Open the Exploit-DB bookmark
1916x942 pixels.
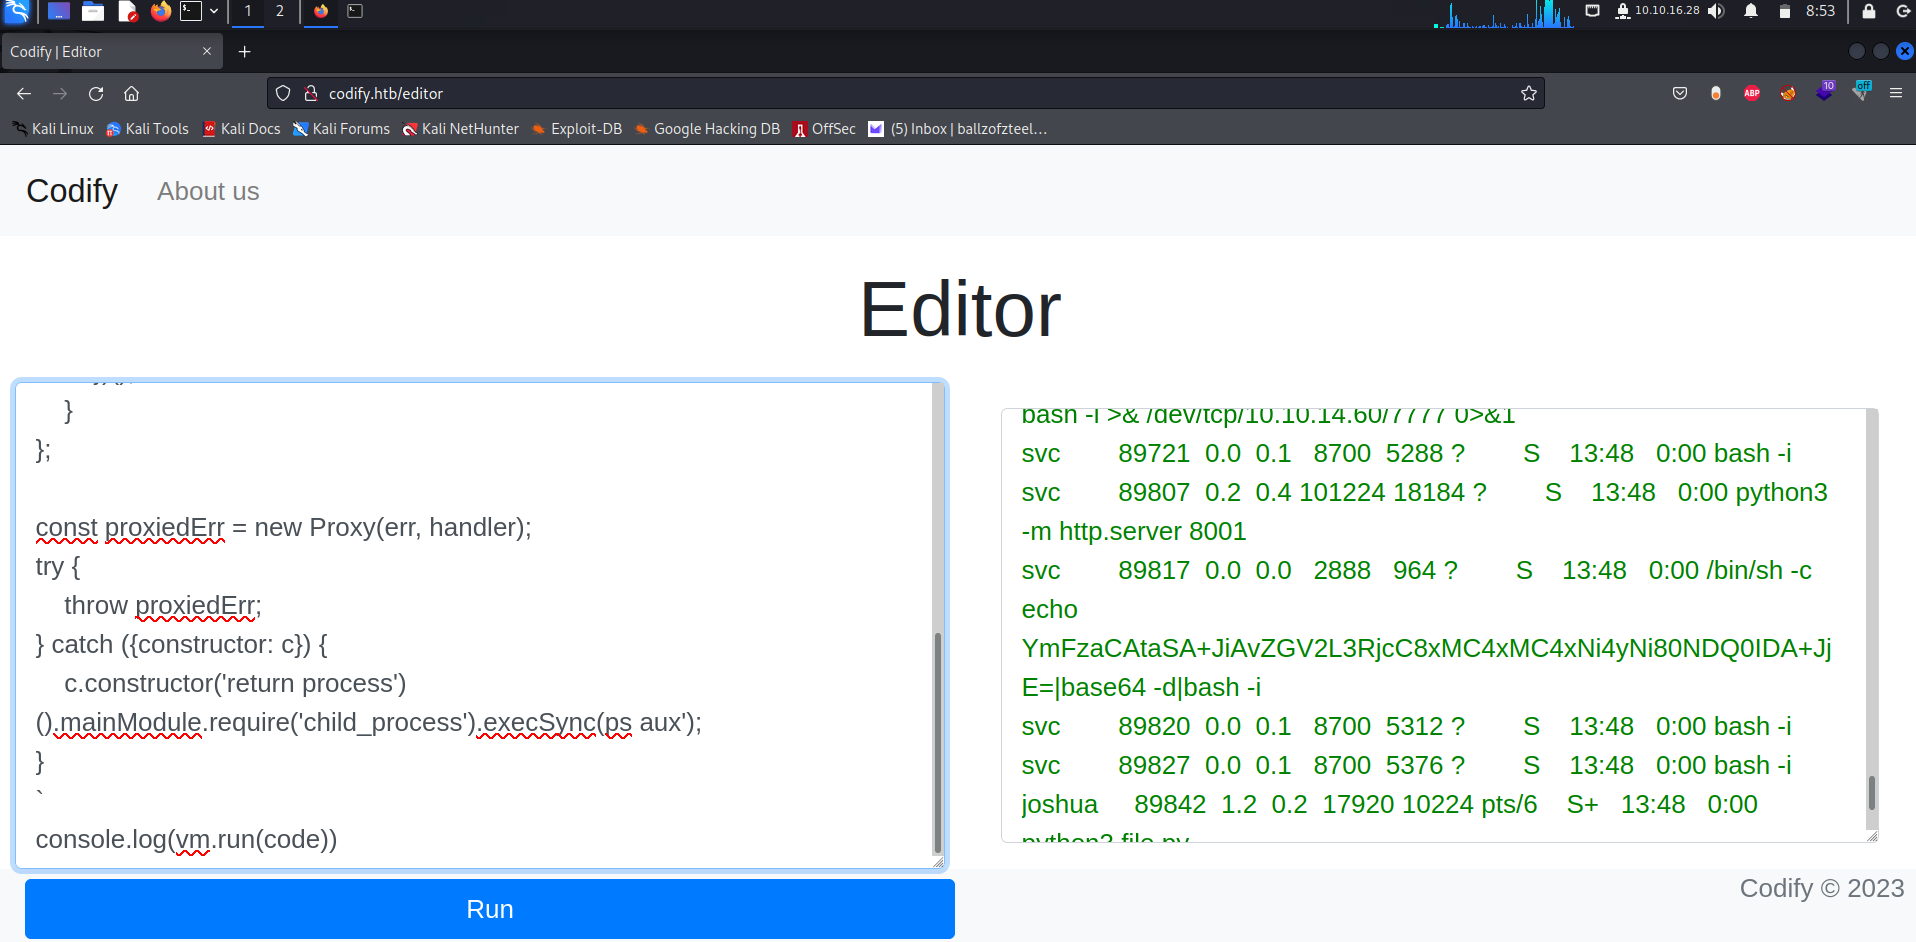576,129
